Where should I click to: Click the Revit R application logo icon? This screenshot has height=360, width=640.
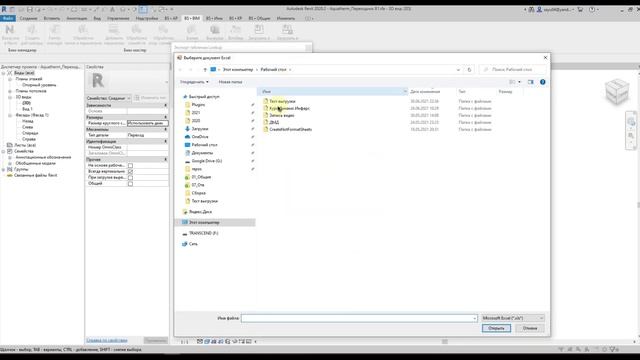pos(4,9)
